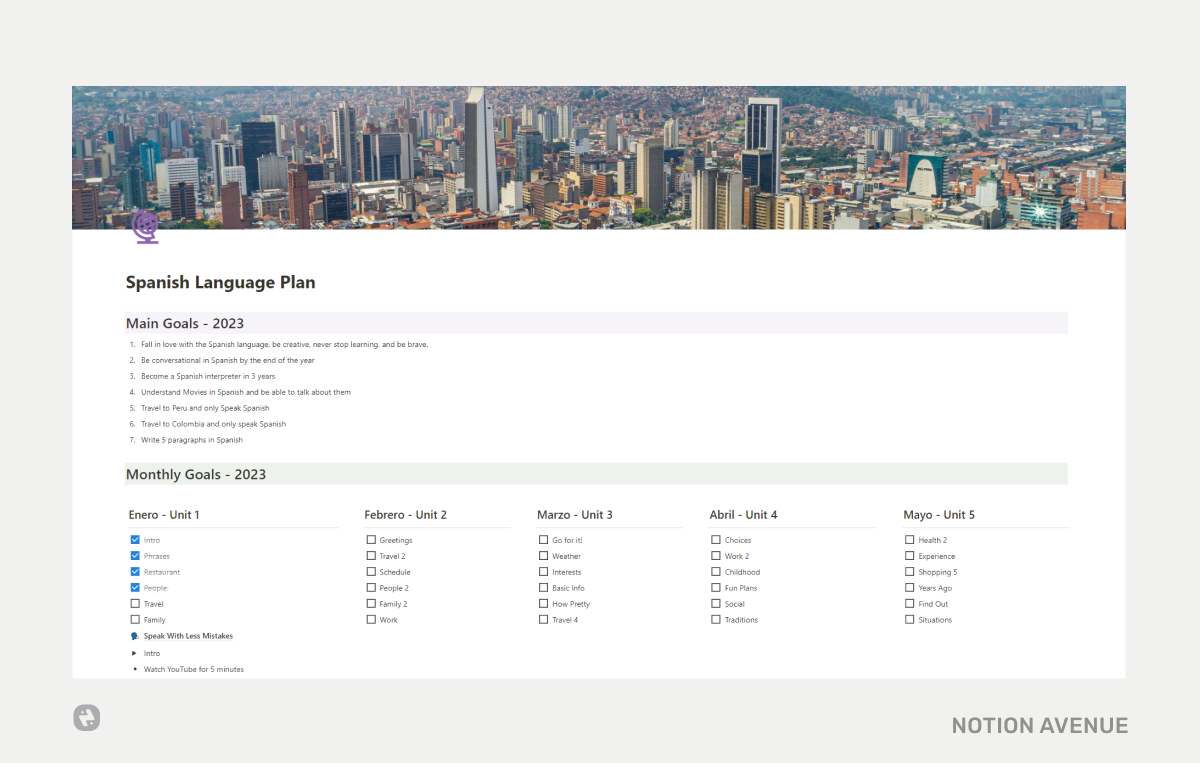Expand the Intro toggle below Speak With Less Mistakes
The image size is (1200, 763).
click(135, 652)
